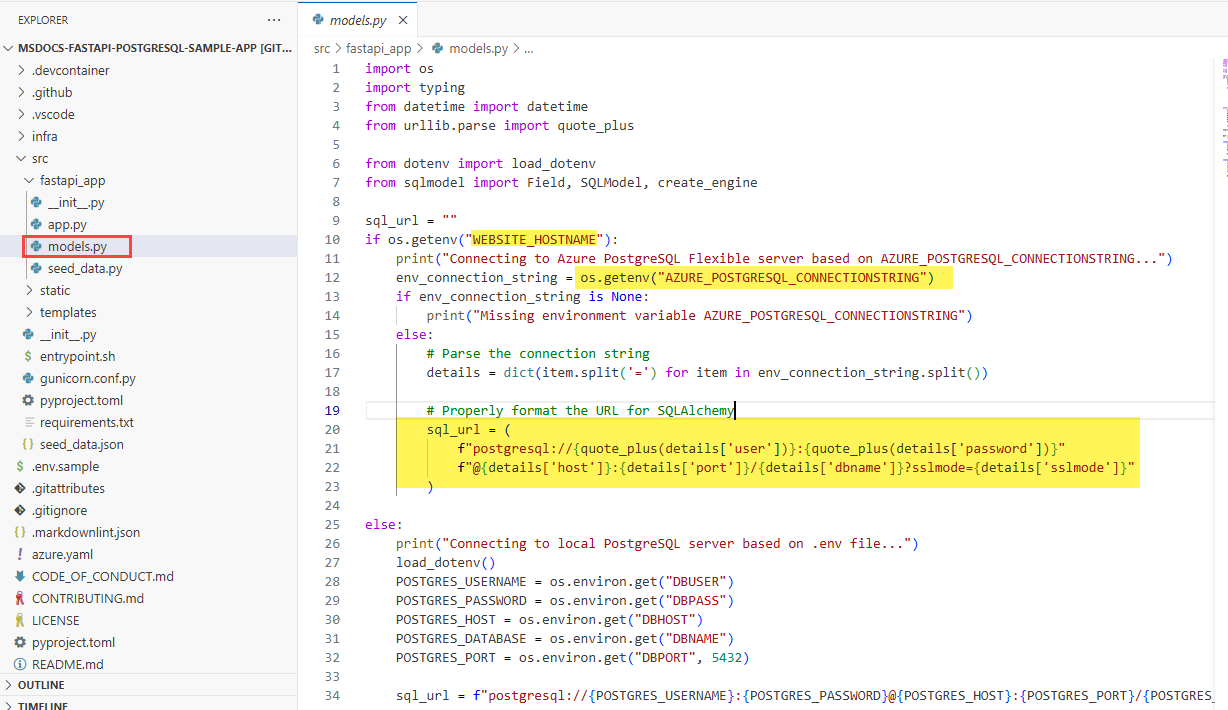Screen dimensions: 1228x710
Task: Switch to the models.py tab
Action: [x=360, y=19]
